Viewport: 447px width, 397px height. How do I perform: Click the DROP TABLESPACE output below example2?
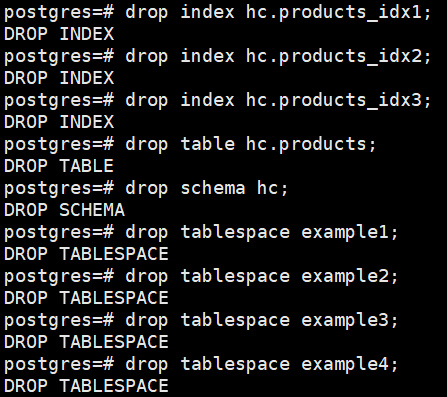click(86, 298)
